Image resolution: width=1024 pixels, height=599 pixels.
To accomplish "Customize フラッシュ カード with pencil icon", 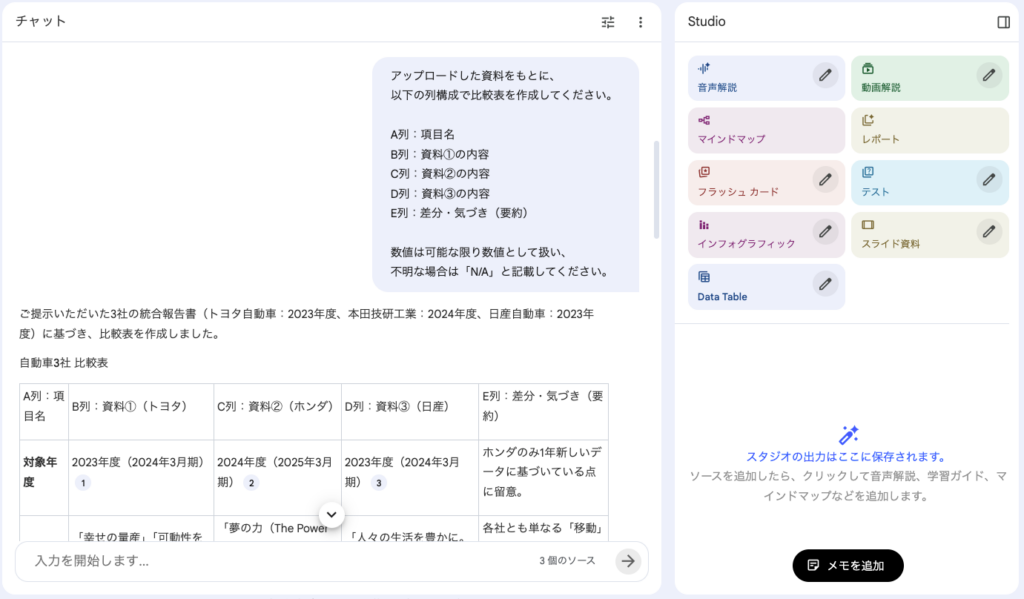I will coord(824,179).
